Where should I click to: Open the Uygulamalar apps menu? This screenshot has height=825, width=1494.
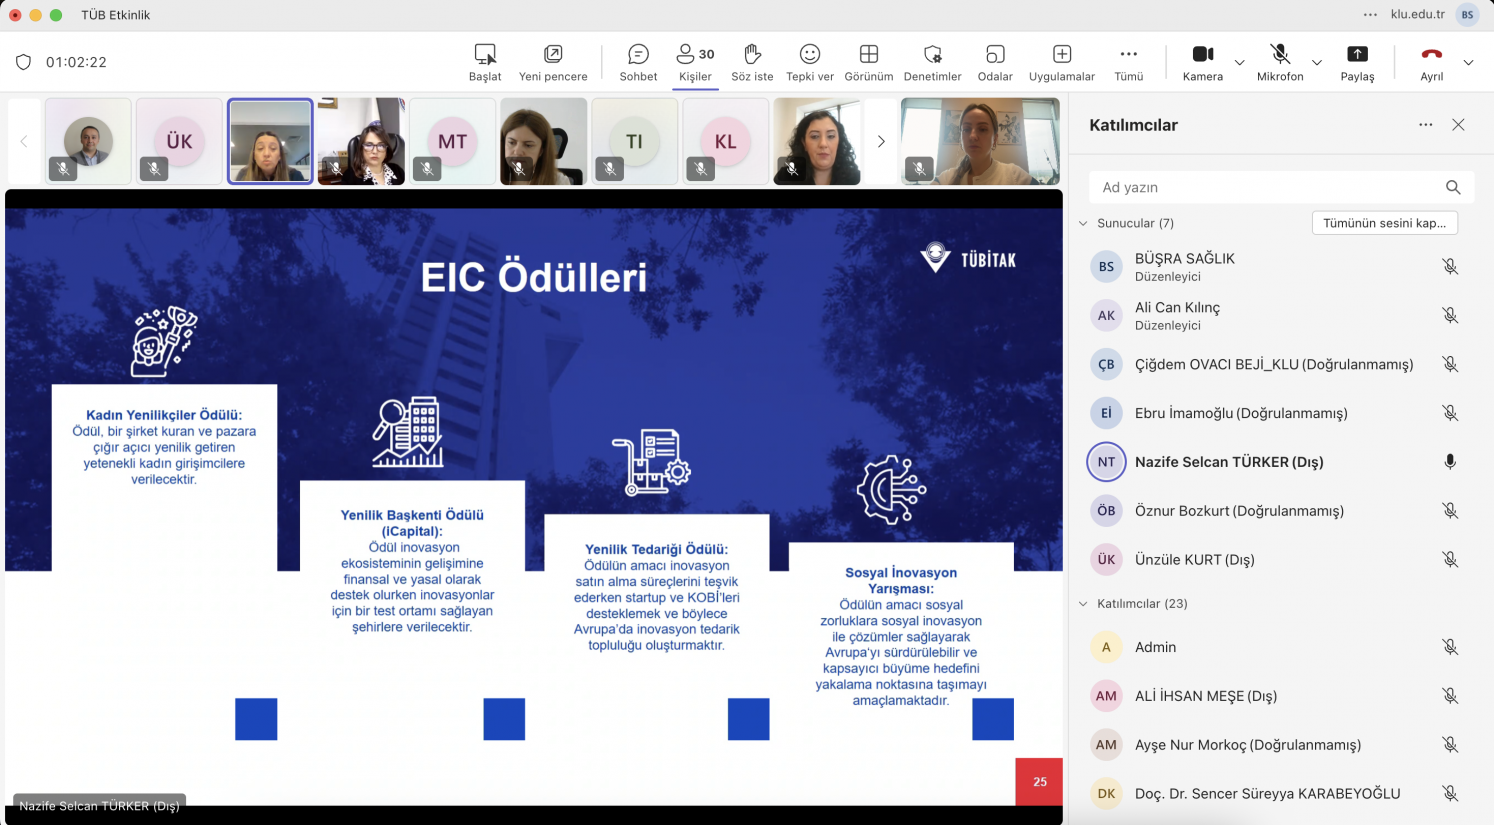pyautogui.click(x=1061, y=62)
